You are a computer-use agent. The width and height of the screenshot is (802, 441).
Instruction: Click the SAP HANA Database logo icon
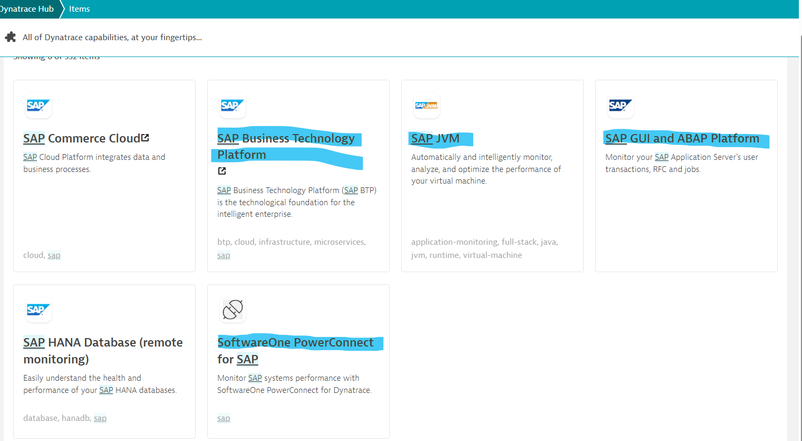[x=38, y=310]
